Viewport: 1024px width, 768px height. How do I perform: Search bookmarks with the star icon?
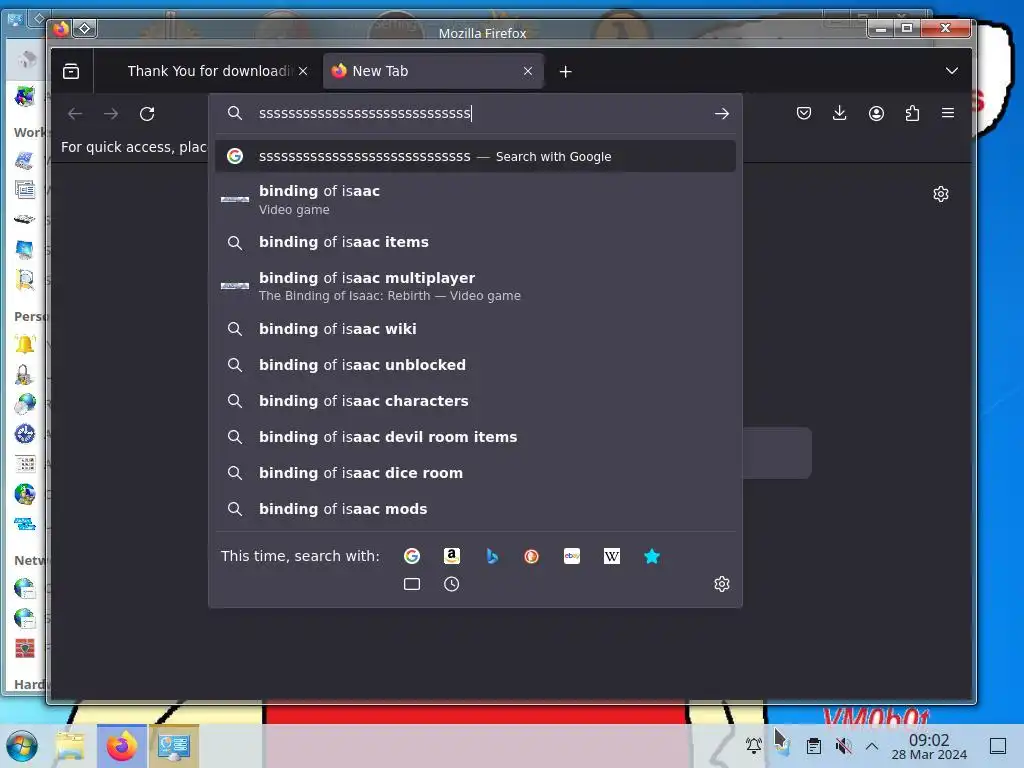tap(652, 556)
